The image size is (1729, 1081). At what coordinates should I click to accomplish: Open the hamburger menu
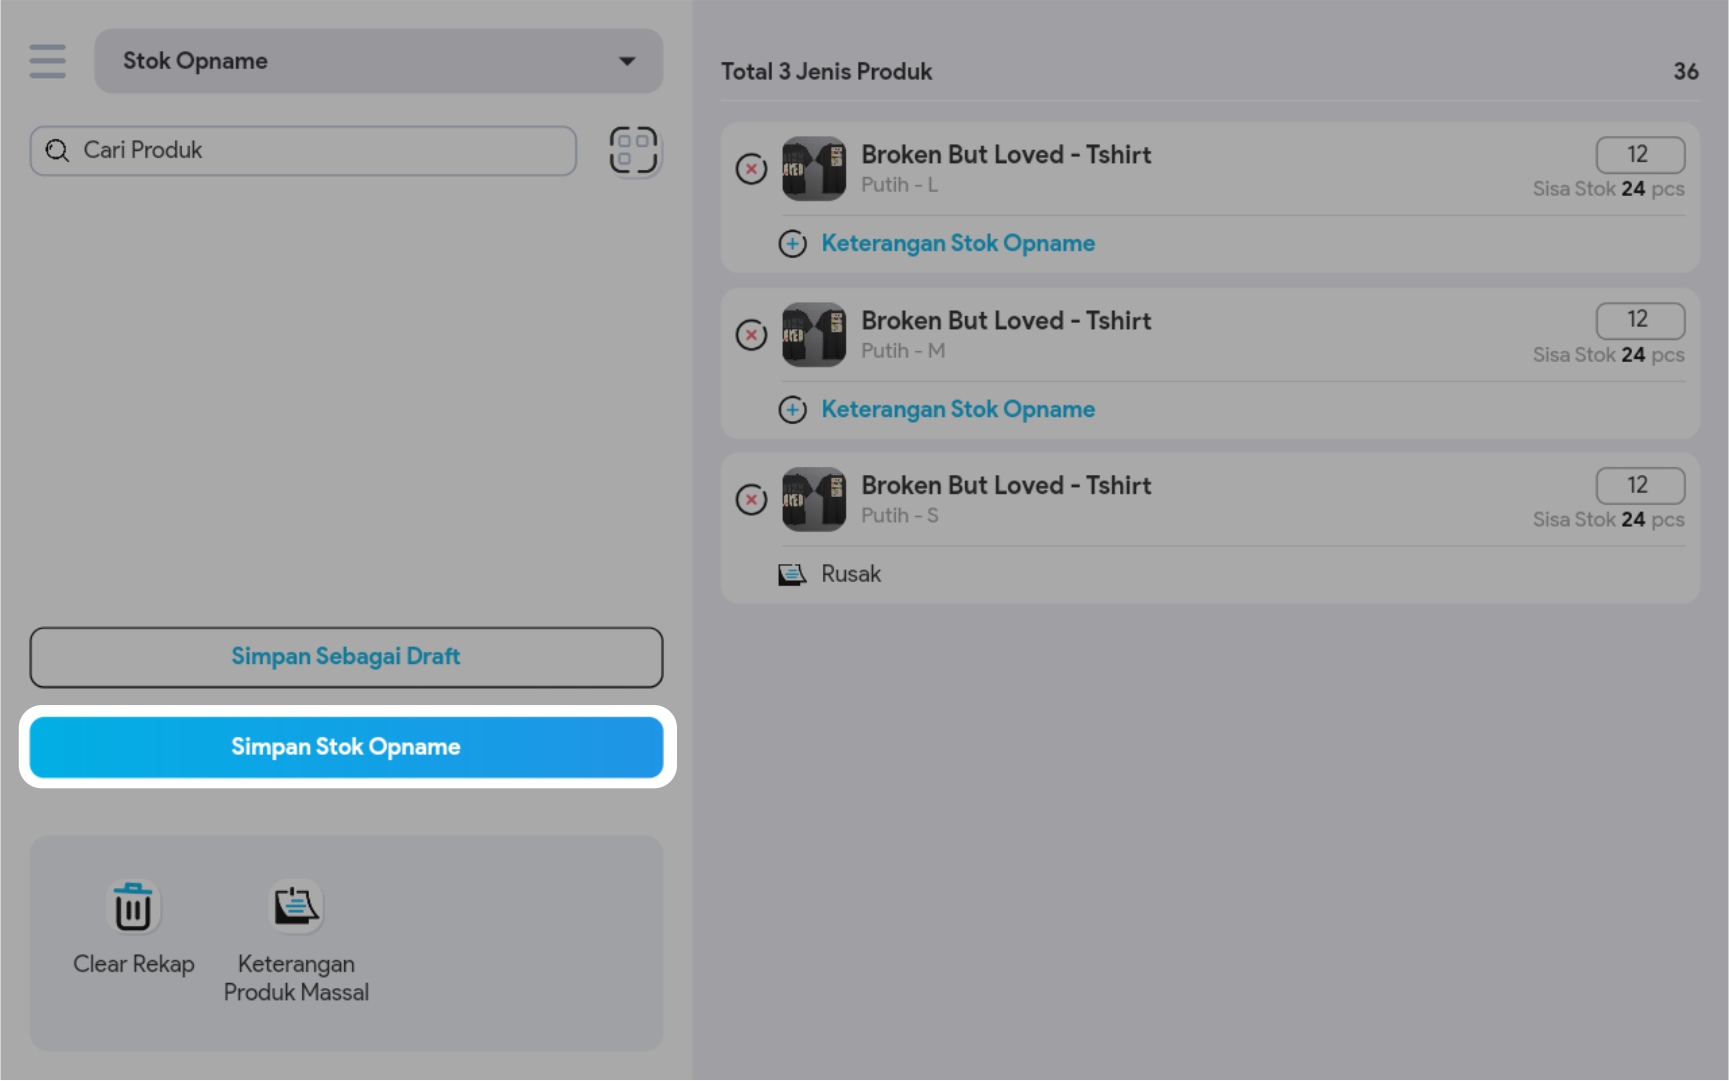point(47,61)
